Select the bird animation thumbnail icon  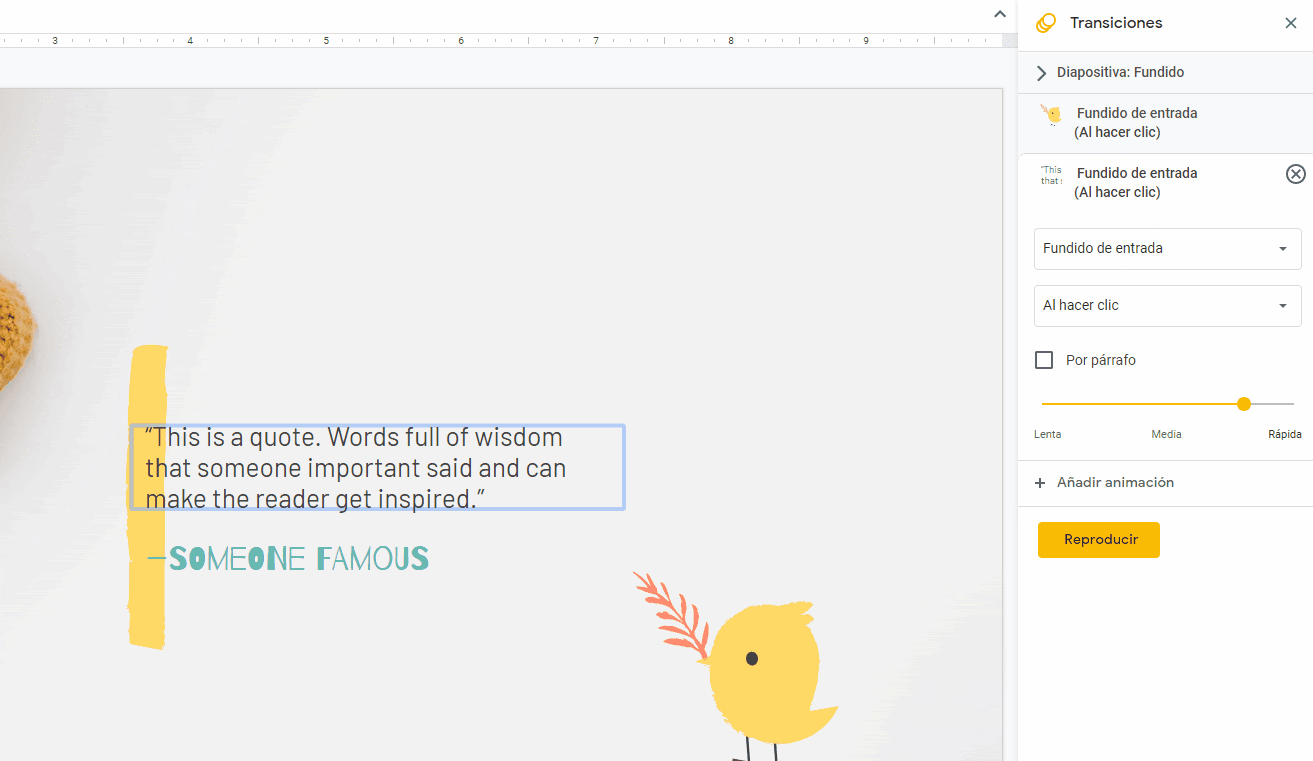click(x=1051, y=115)
